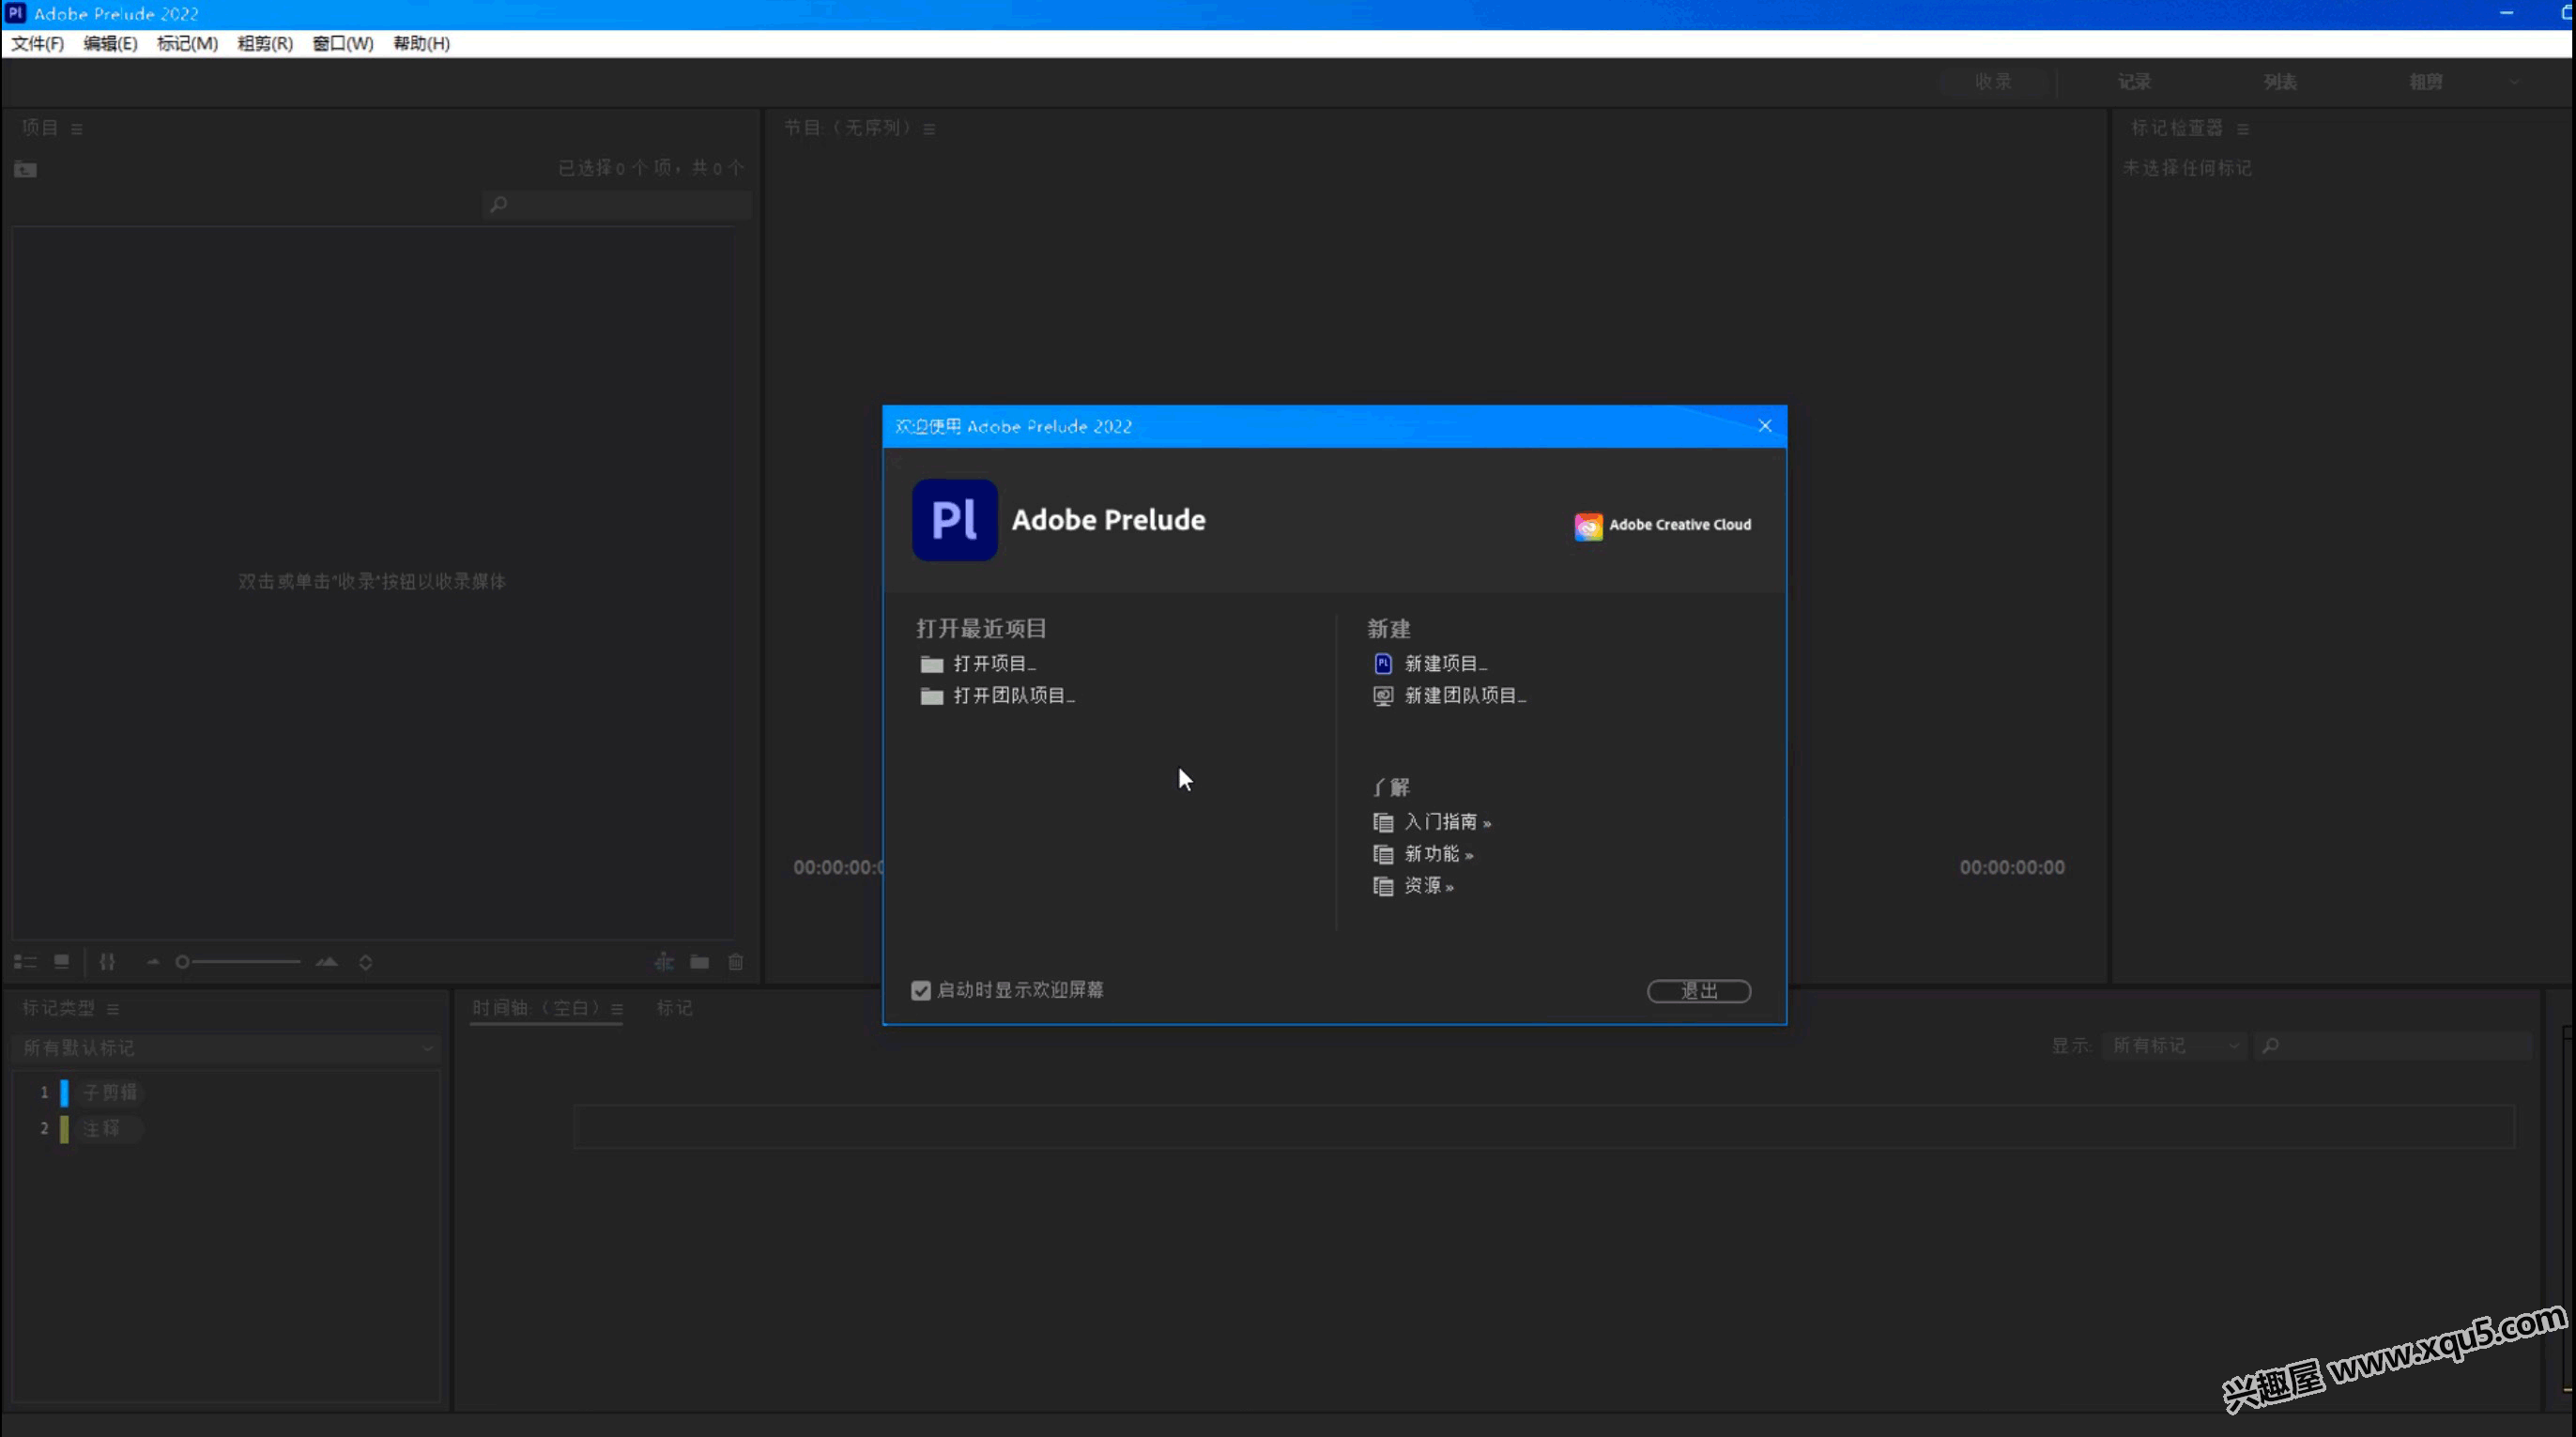
Task: Click the marker search field
Action: pyautogui.click(x=2393, y=1046)
